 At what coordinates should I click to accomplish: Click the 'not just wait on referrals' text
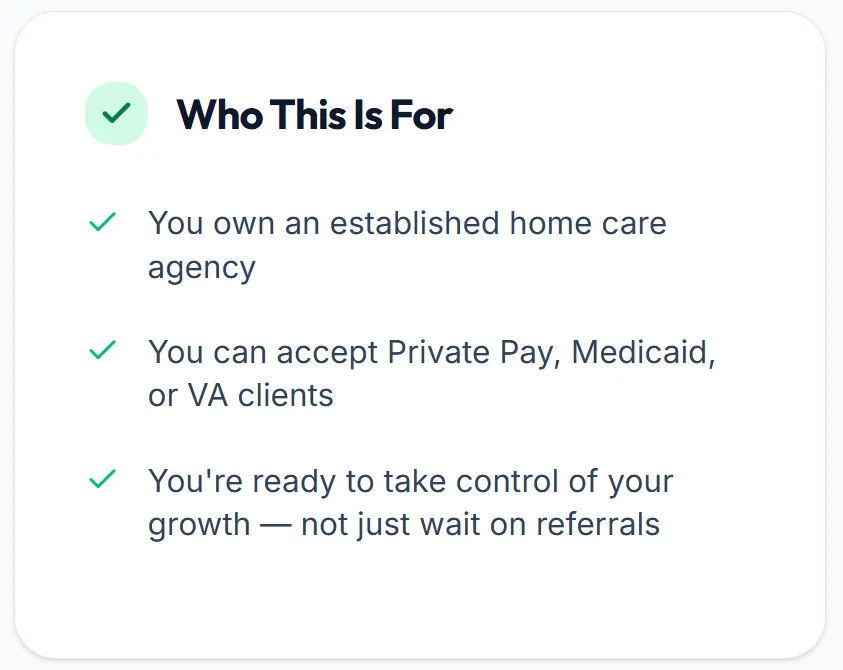(480, 524)
